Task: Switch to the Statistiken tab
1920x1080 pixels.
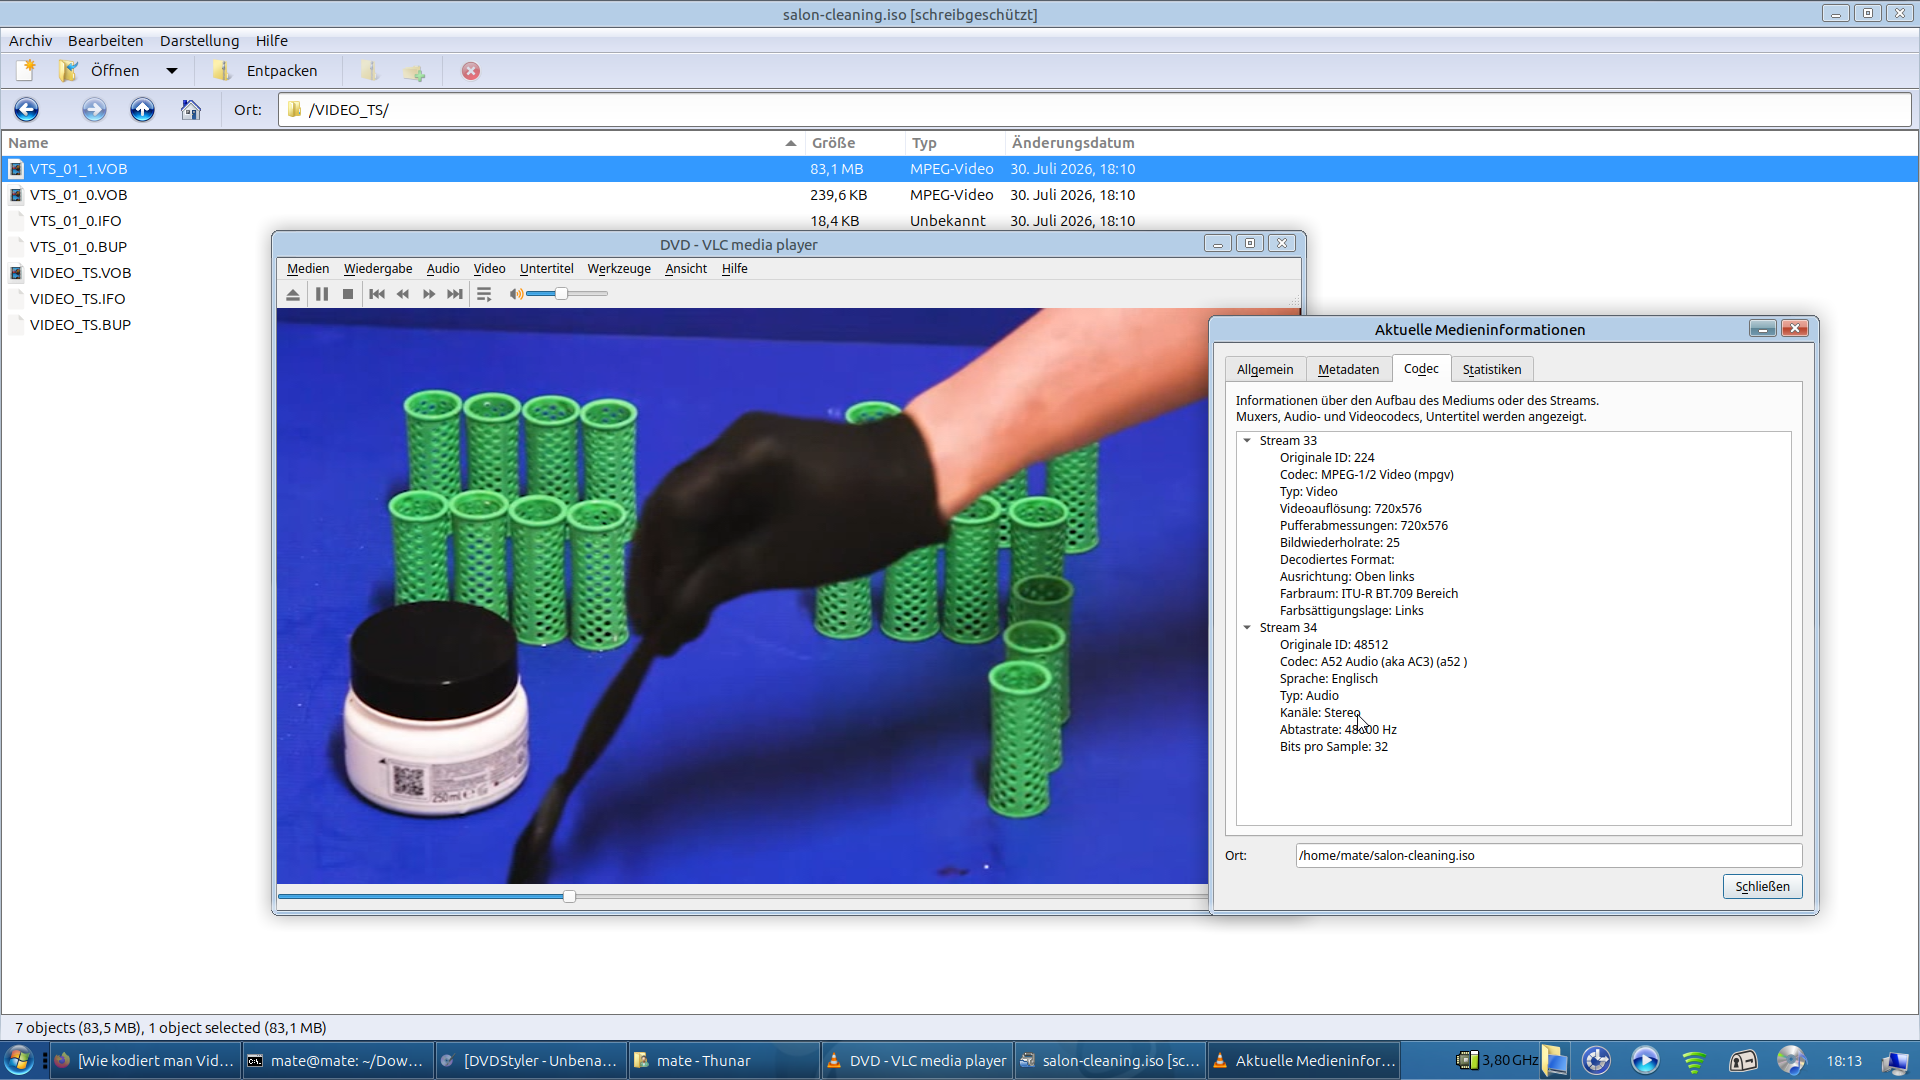Action: tap(1492, 370)
